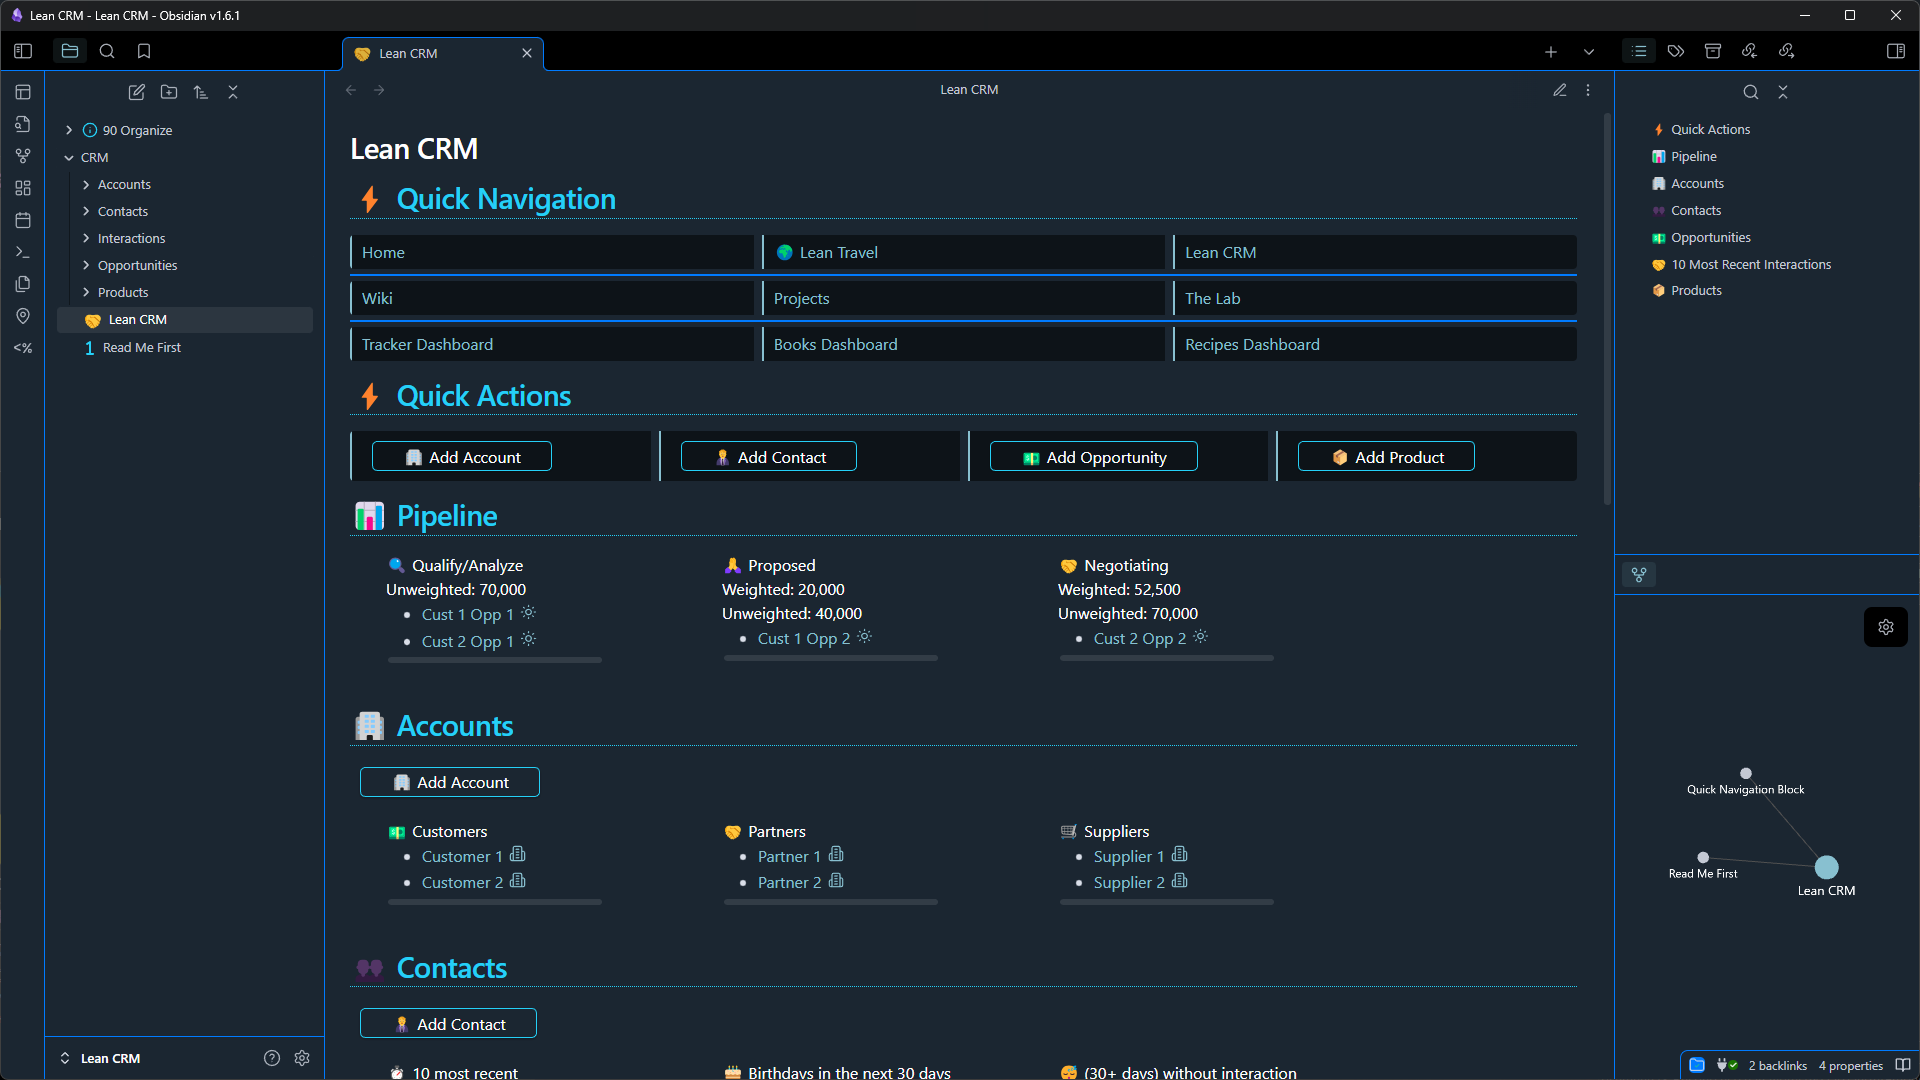This screenshot has height=1080, width=1920.
Task: Expand the 90 Organize folder
Action: point(69,130)
